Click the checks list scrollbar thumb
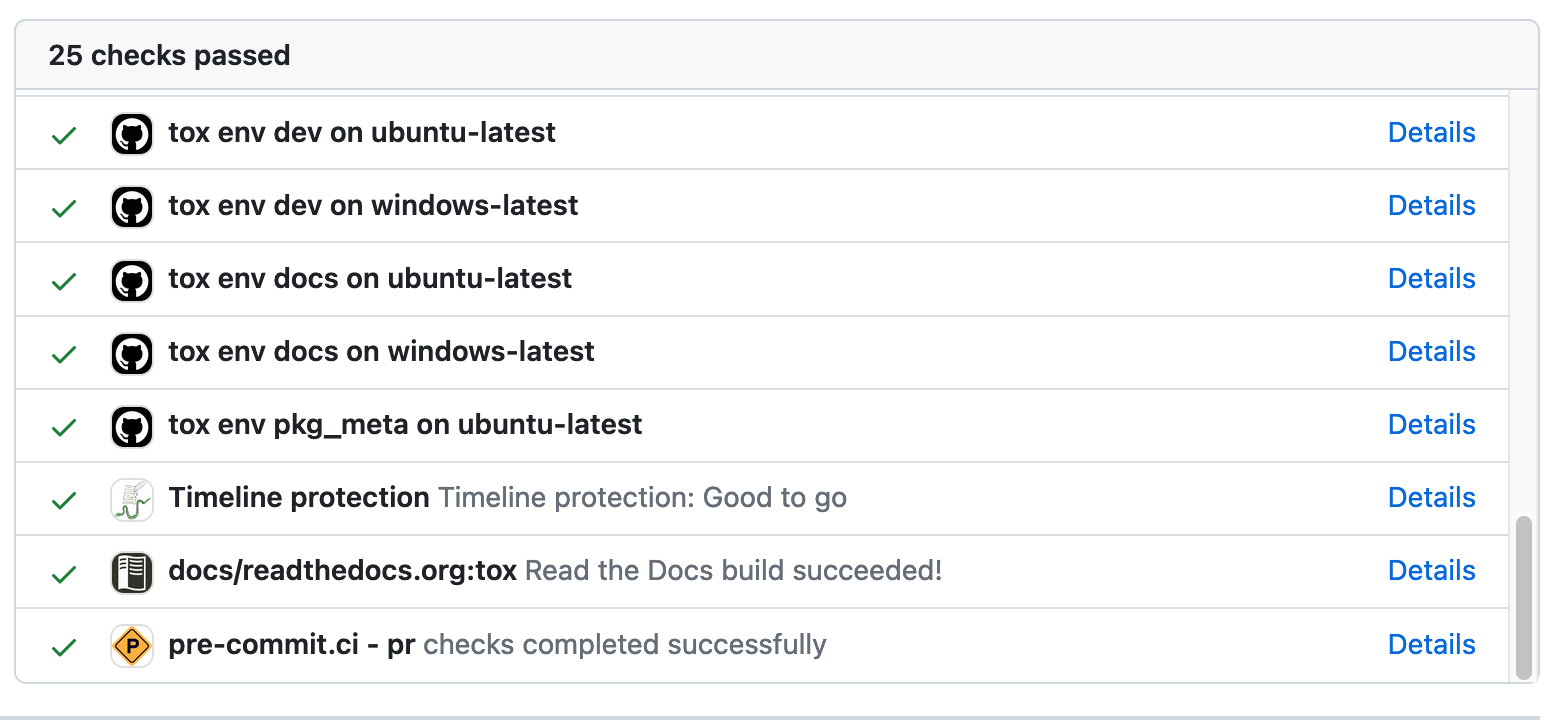The image size is (1558, 720). [x=1523, y=597]
